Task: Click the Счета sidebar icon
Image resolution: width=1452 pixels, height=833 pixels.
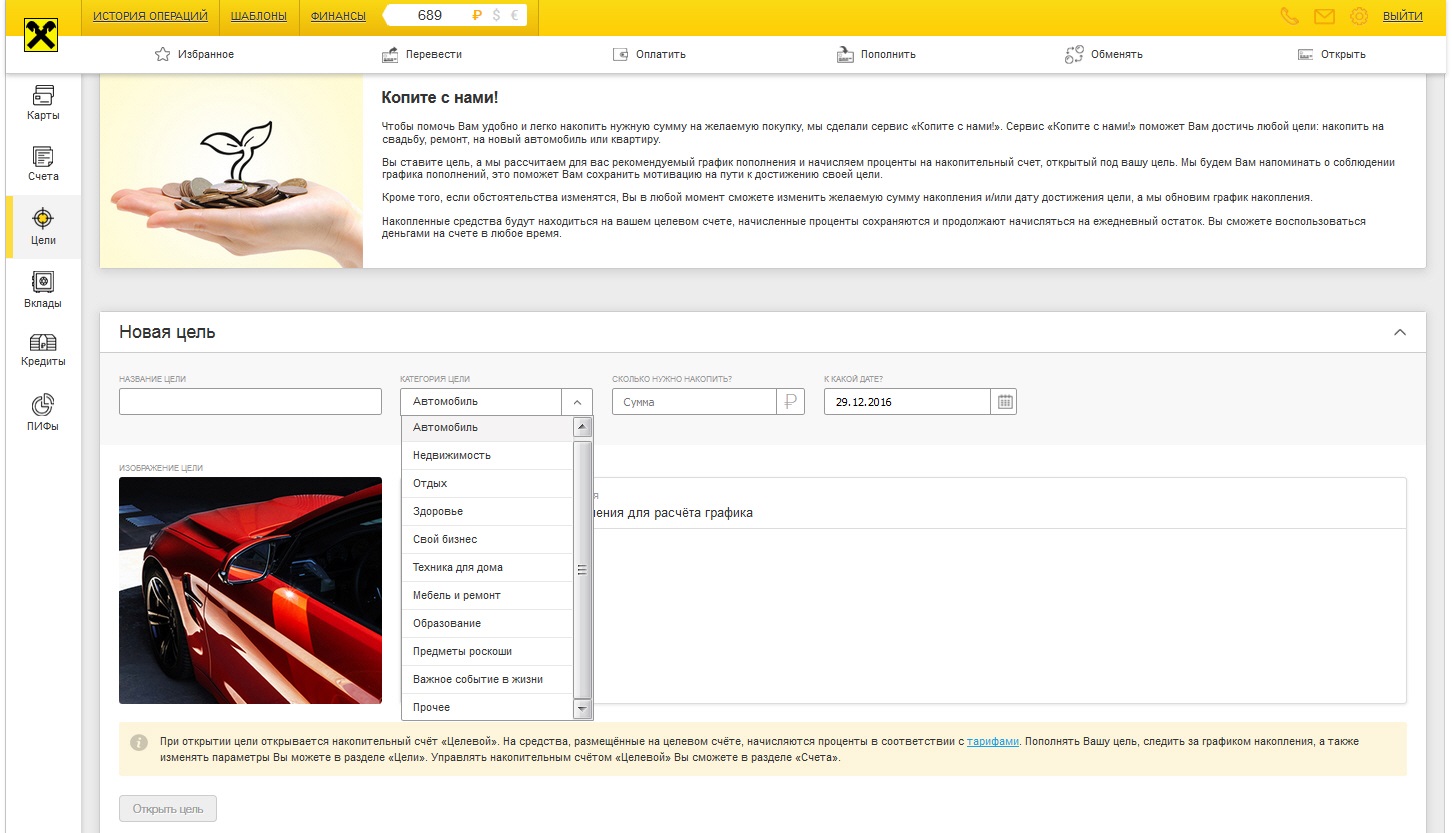Action: [x=43, y=157]
